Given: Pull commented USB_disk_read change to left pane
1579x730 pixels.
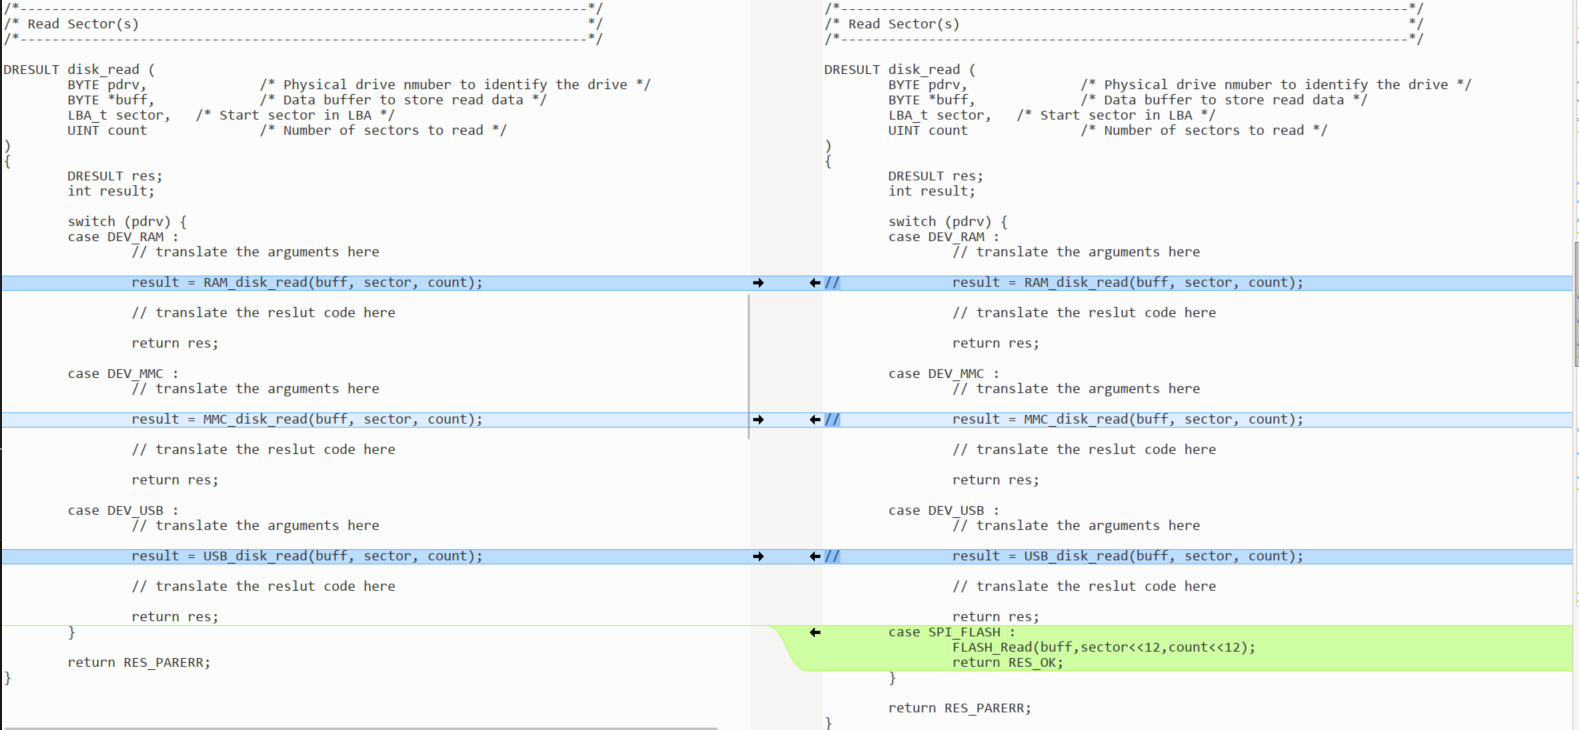Looking at the screenshot, I should tap(815, 556).
